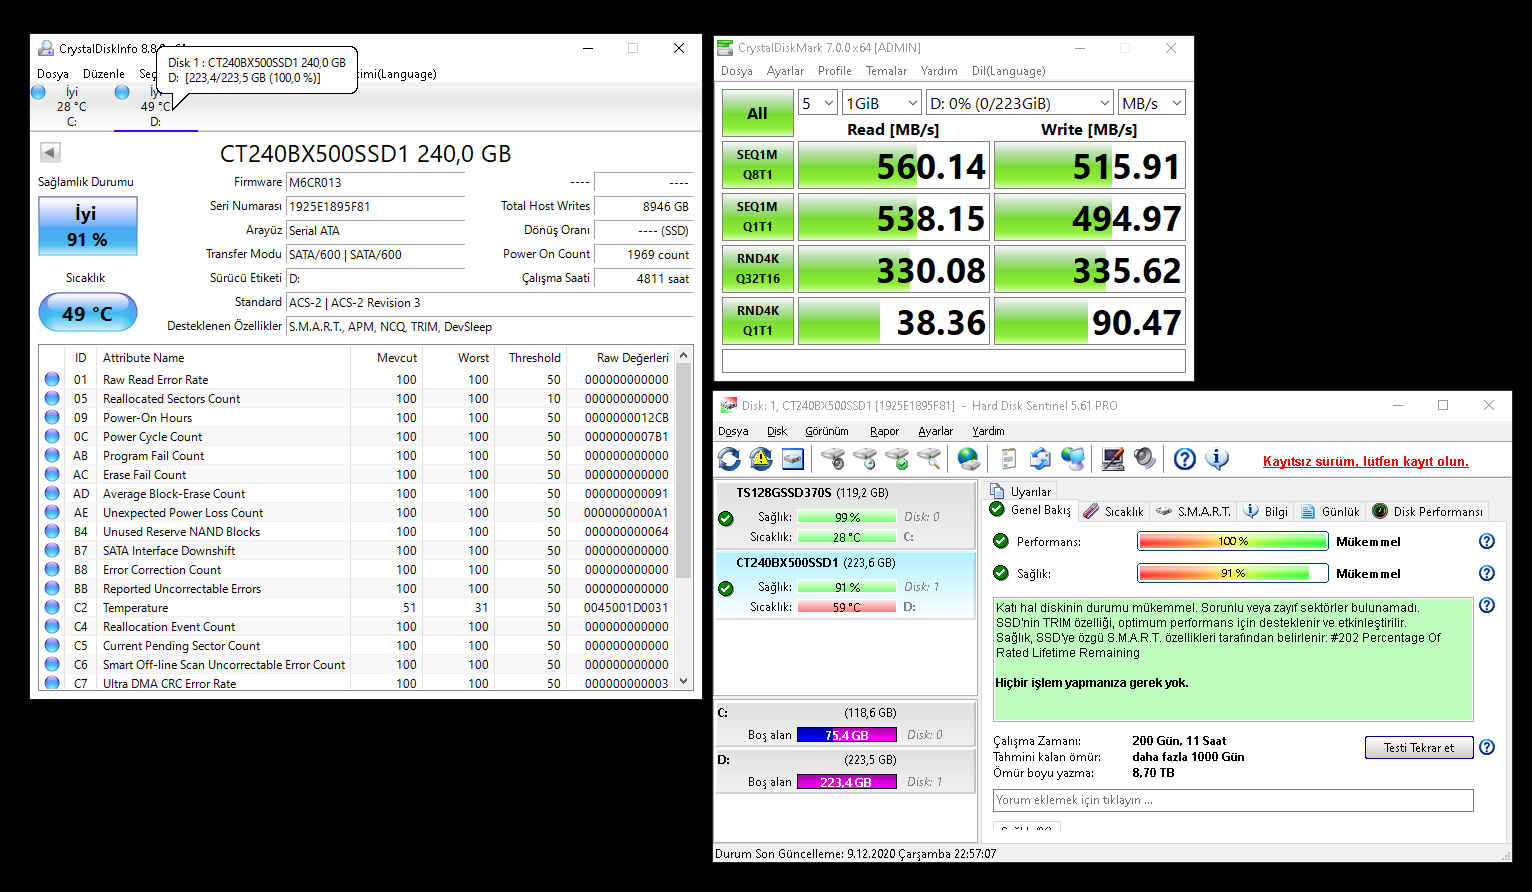The image size is (1532, 892).
Task: Click the blue-framed disk icon in Sentinel toolbar
Action: click(793, 459)
